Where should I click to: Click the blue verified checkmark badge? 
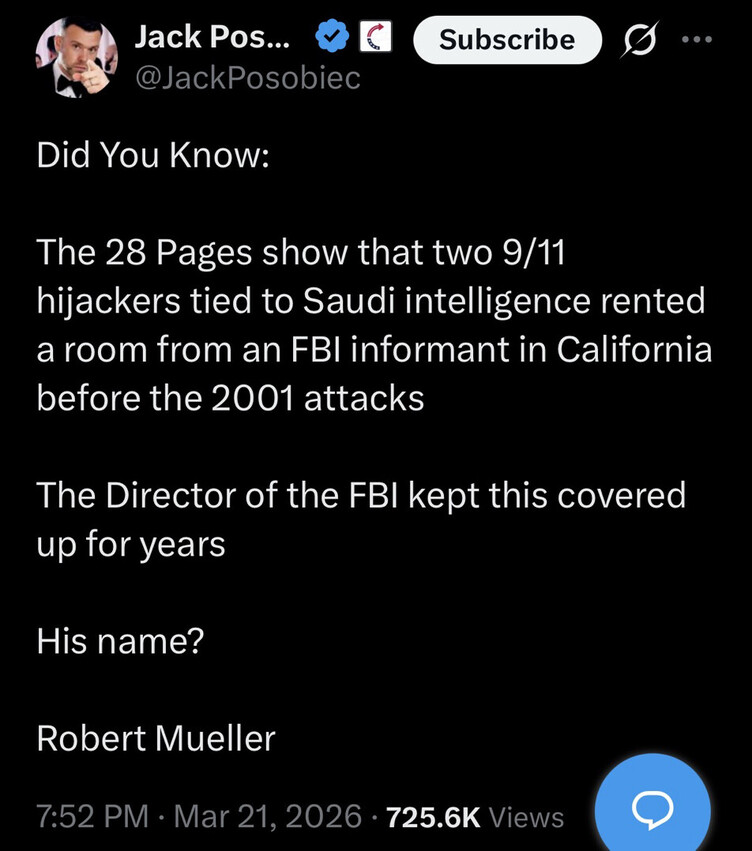330,39
